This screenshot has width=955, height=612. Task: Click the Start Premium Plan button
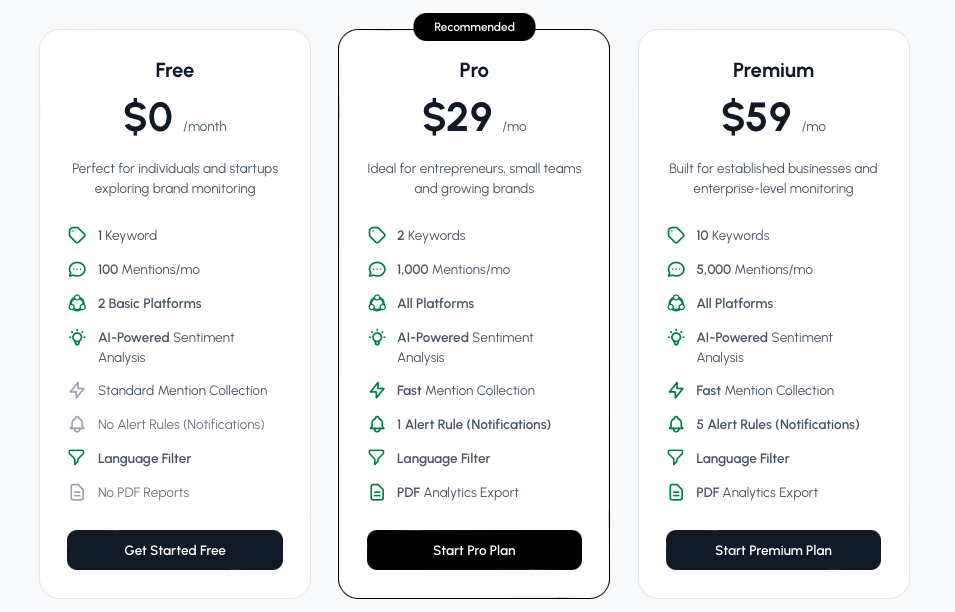point(773,550)
